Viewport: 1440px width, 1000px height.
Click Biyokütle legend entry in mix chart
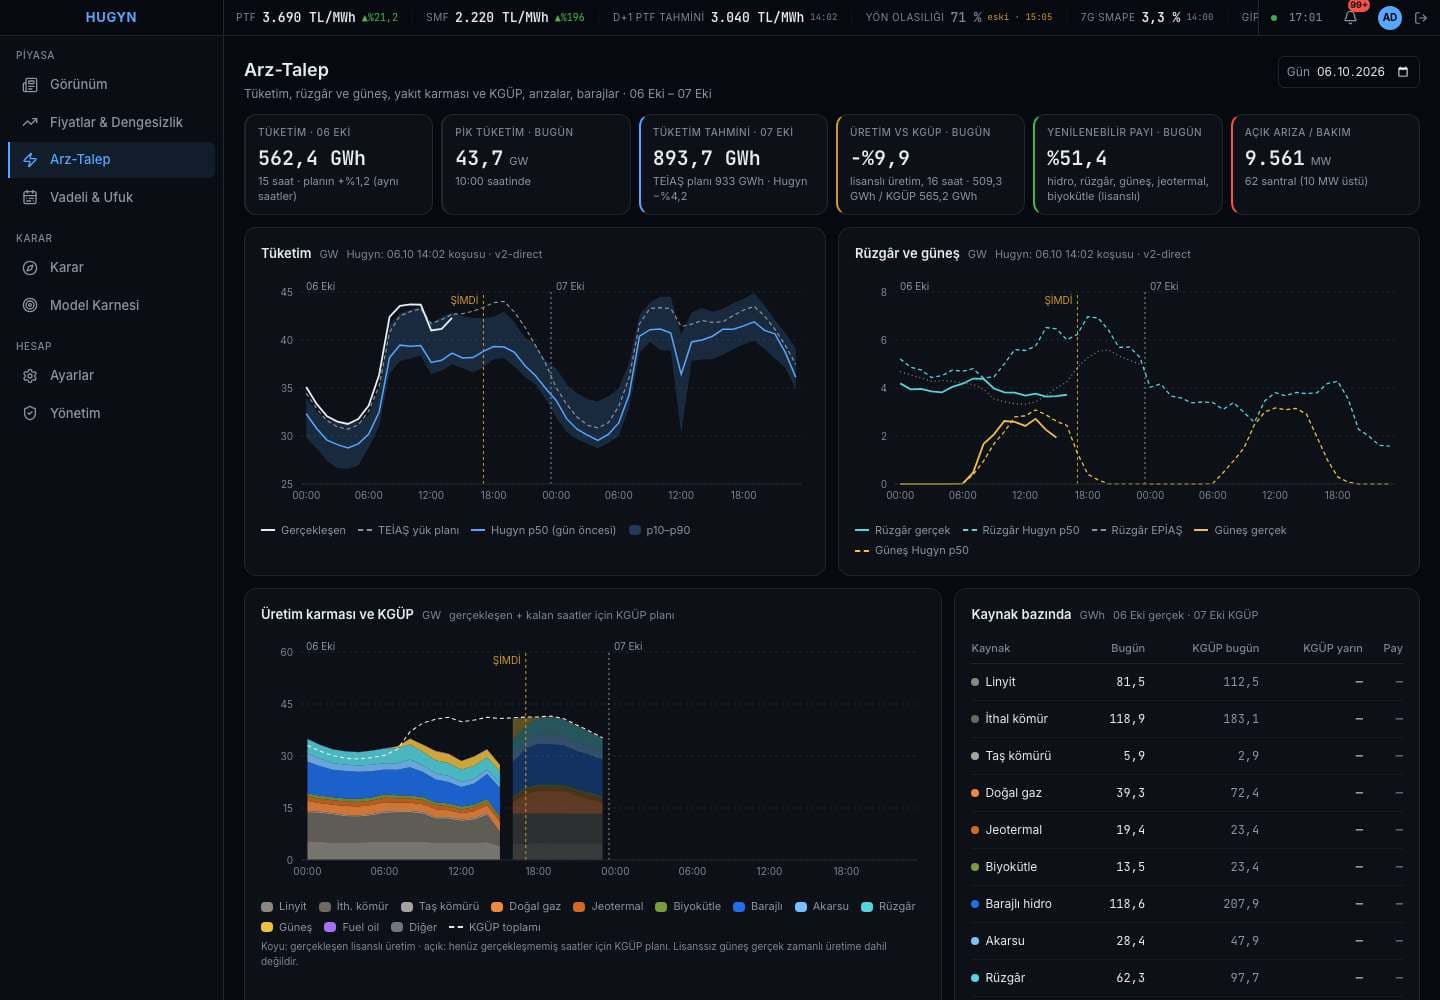click(x=688, y=907)
